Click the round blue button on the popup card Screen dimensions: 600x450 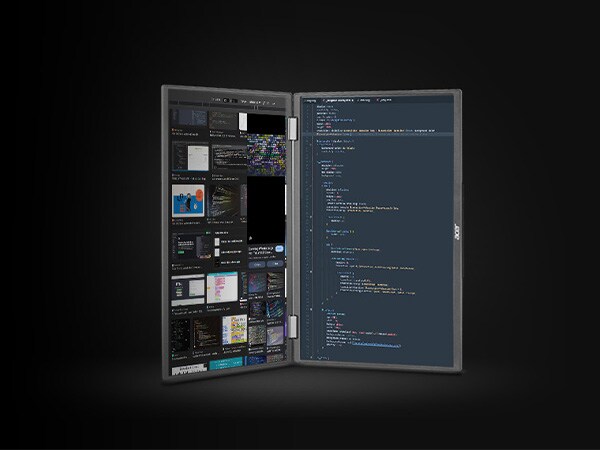point(279,249)
